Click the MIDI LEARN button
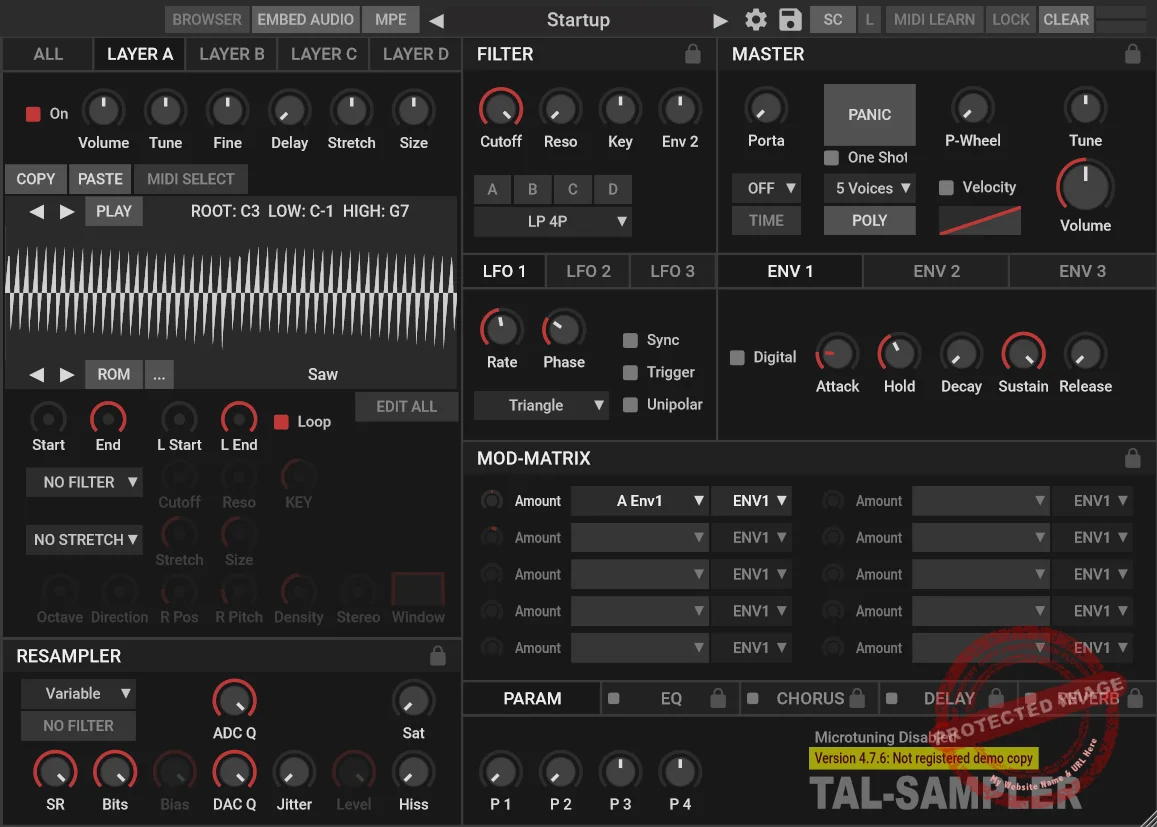The height and width of the screenshot is (827, 1157). (933, 20)
